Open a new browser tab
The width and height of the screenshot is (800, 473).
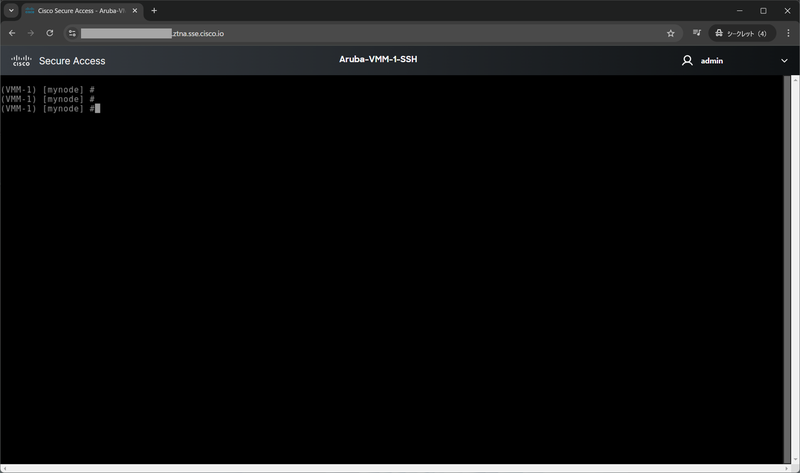click(154, 11)
